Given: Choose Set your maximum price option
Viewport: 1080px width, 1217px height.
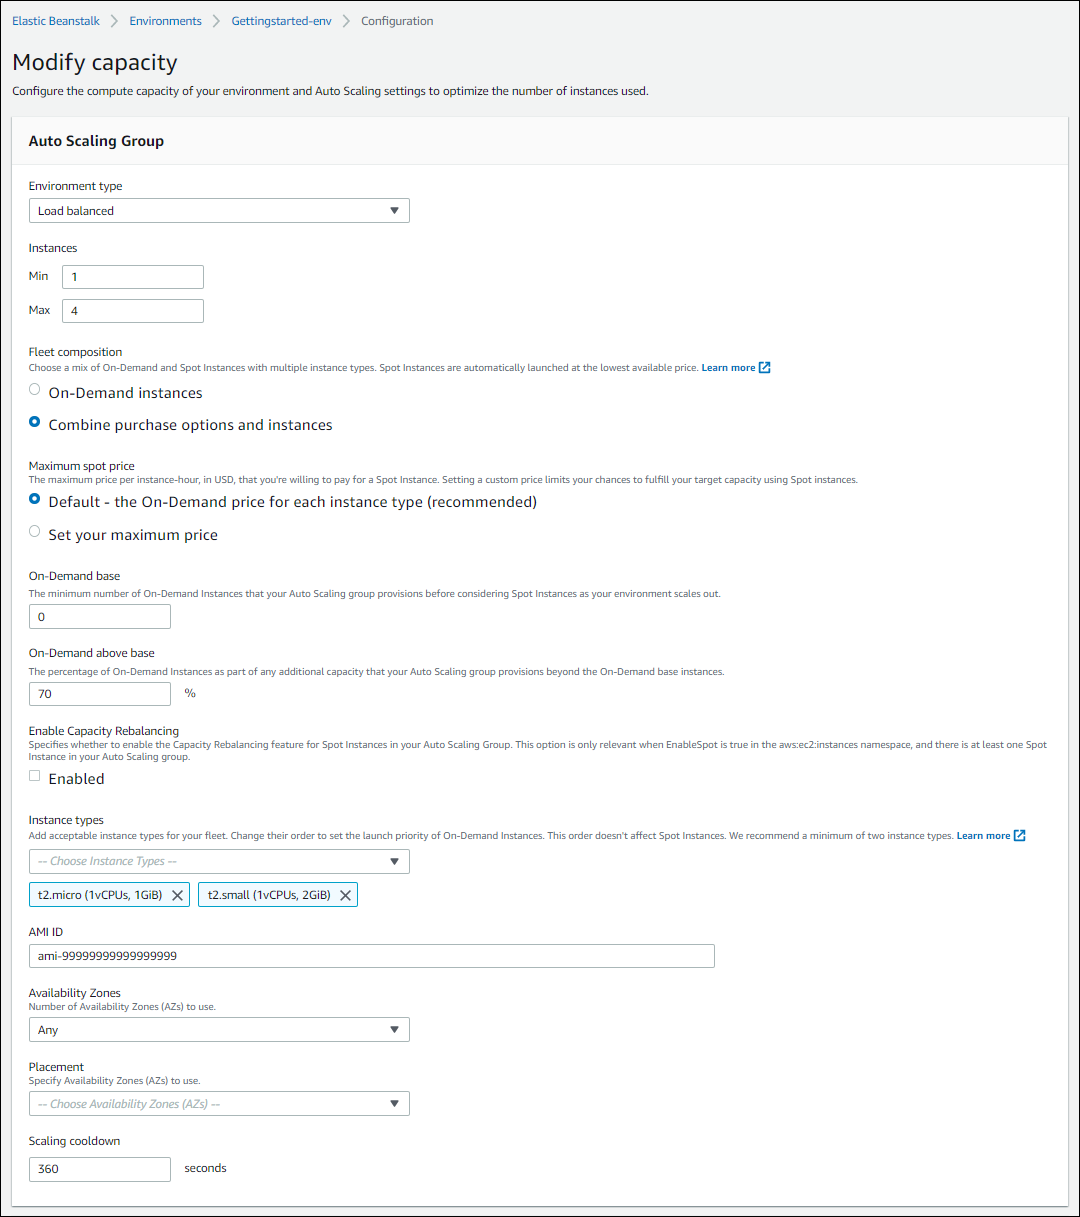Looking at the screenshot, I should click(35, 532).
